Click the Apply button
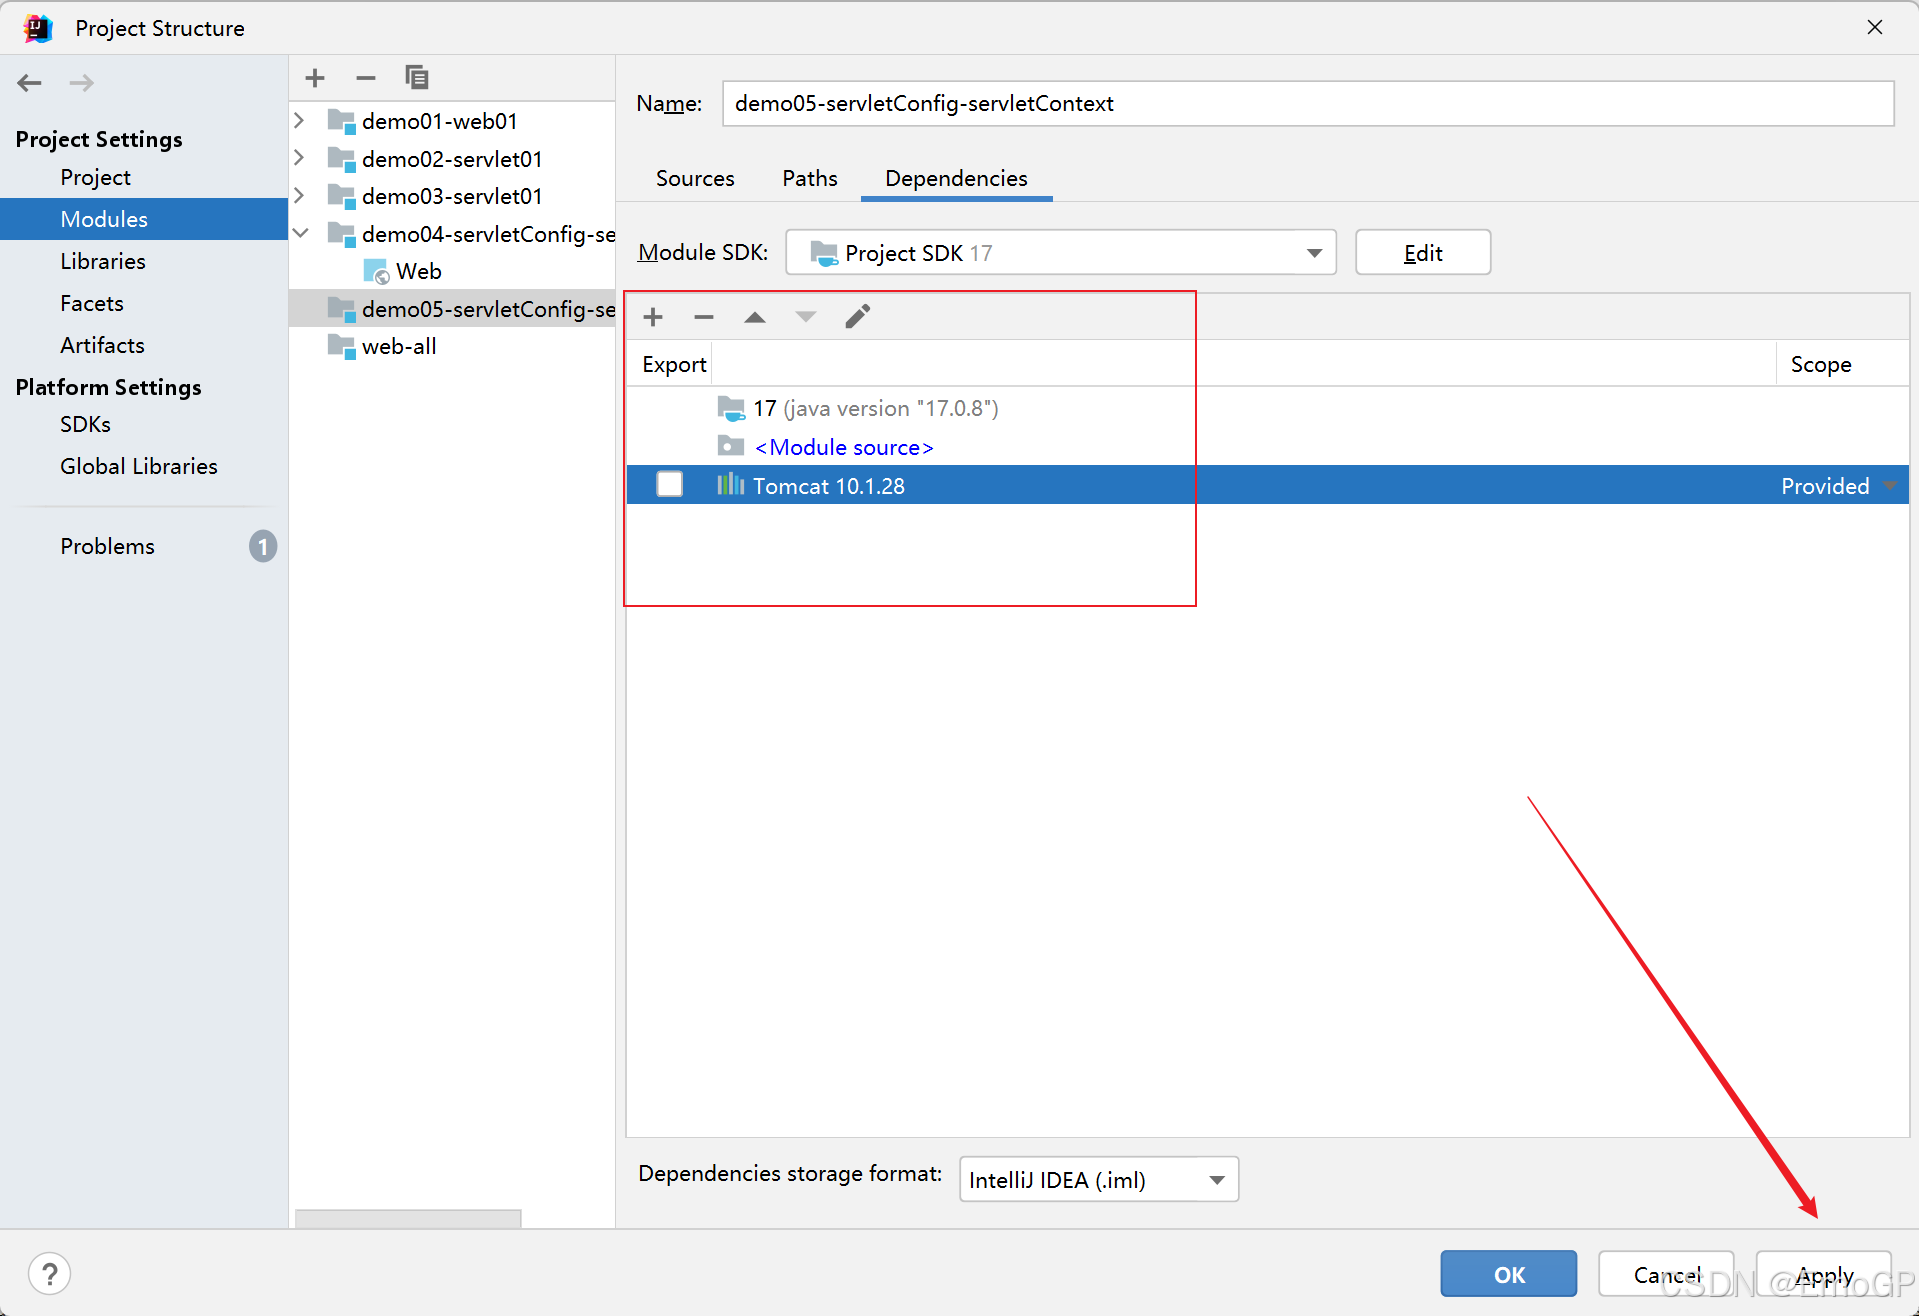This screenshot has width=1919, height=1316. click(x=1824, y=1274)
